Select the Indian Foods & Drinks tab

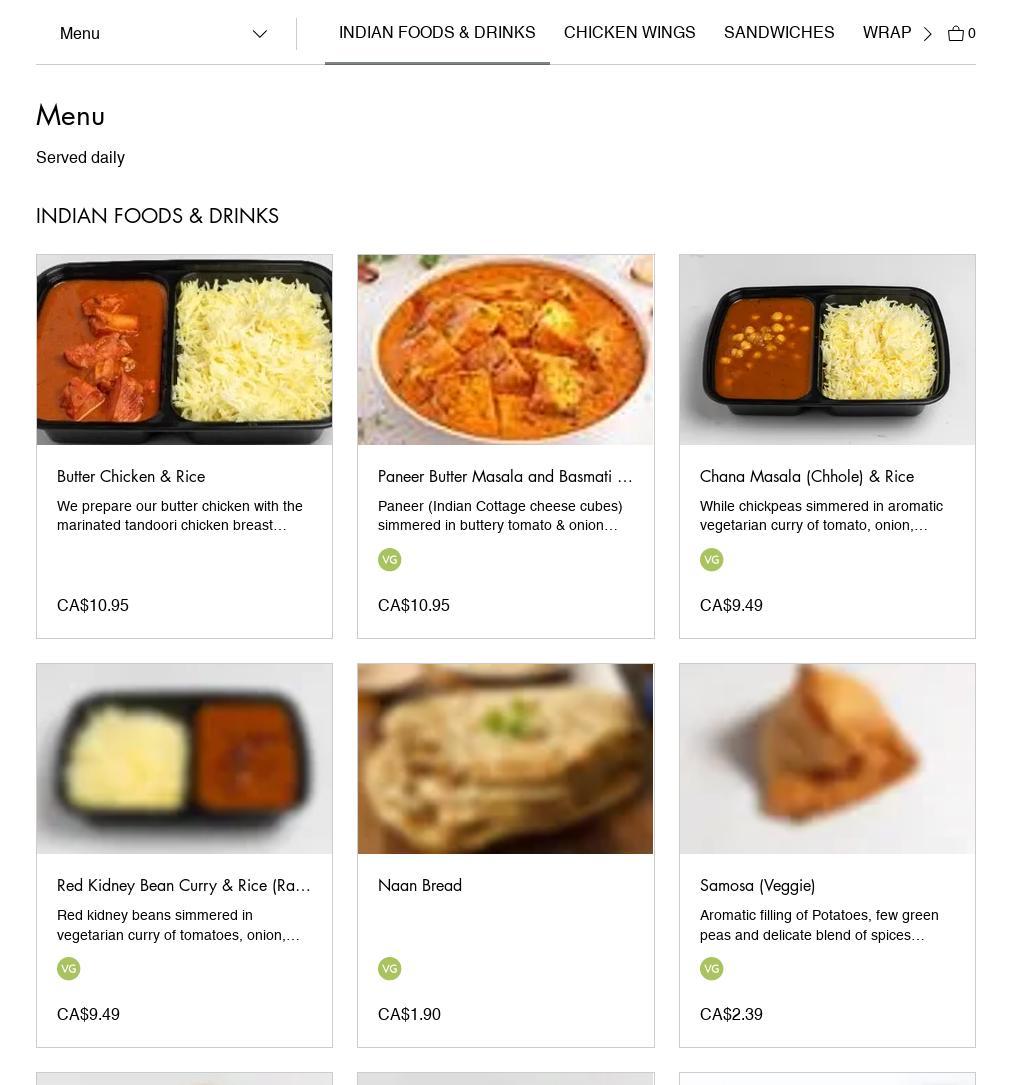point(437,33)
